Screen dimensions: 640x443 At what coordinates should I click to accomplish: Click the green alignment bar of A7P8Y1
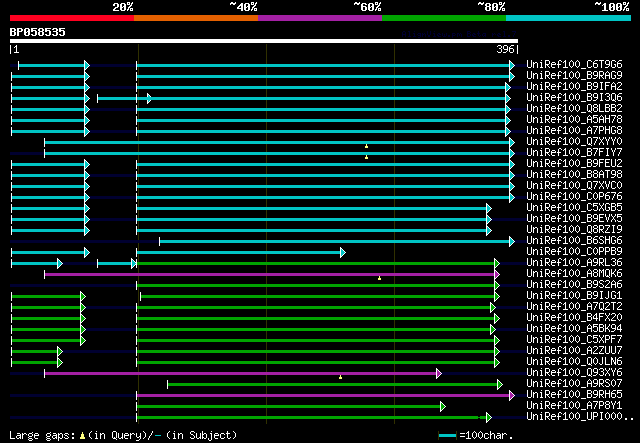click(x=289, y=407)
